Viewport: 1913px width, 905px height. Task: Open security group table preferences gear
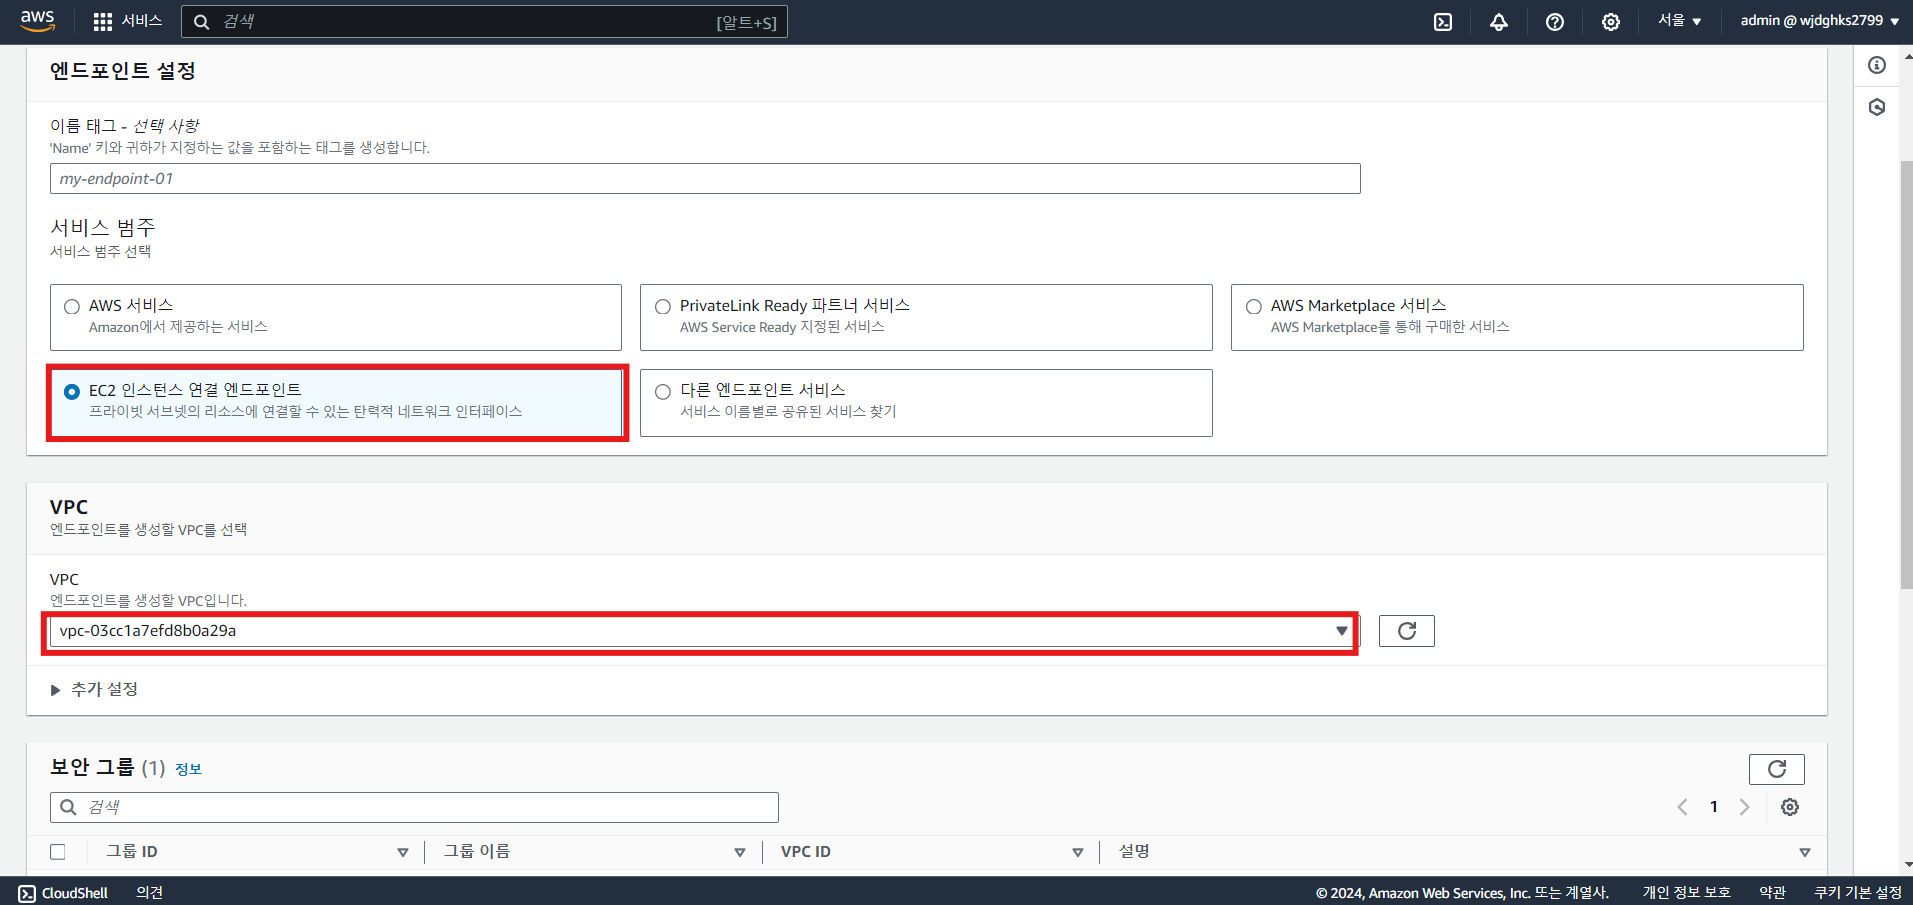(x=1790, y=807)
